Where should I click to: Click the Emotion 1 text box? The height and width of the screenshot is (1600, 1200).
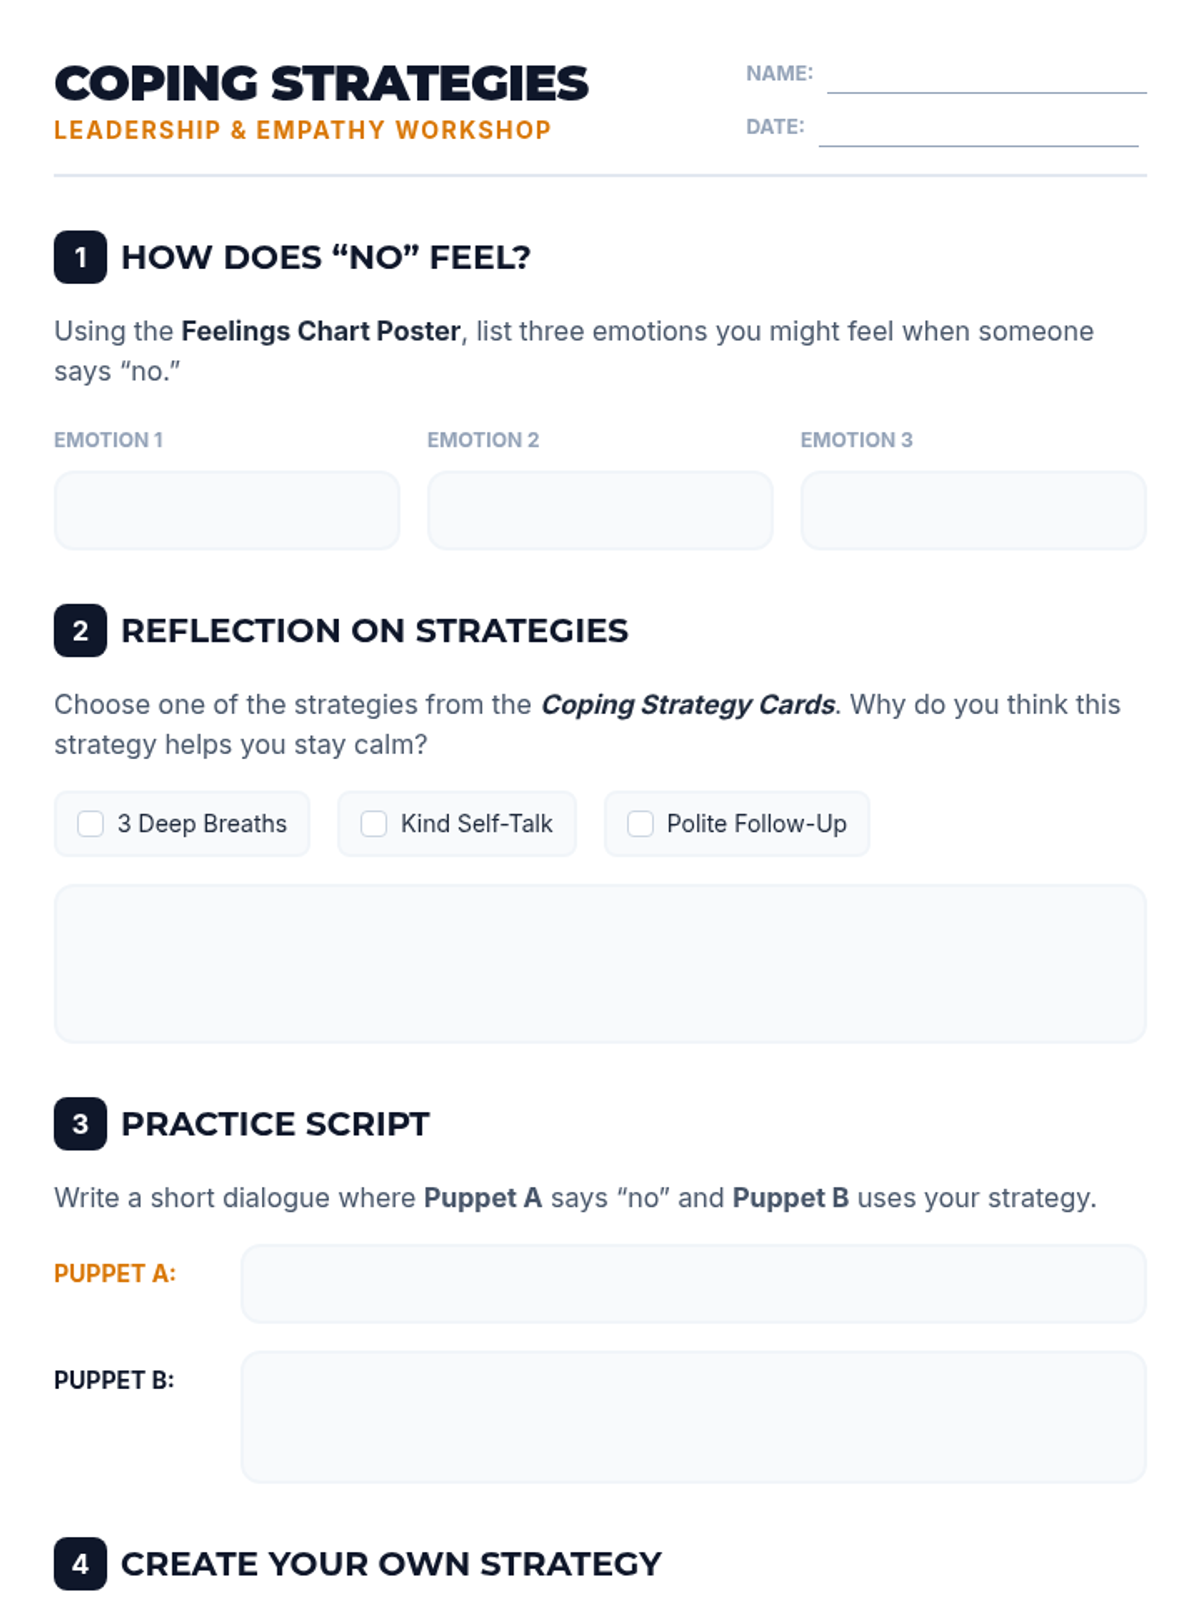click(x=227, y=511)
